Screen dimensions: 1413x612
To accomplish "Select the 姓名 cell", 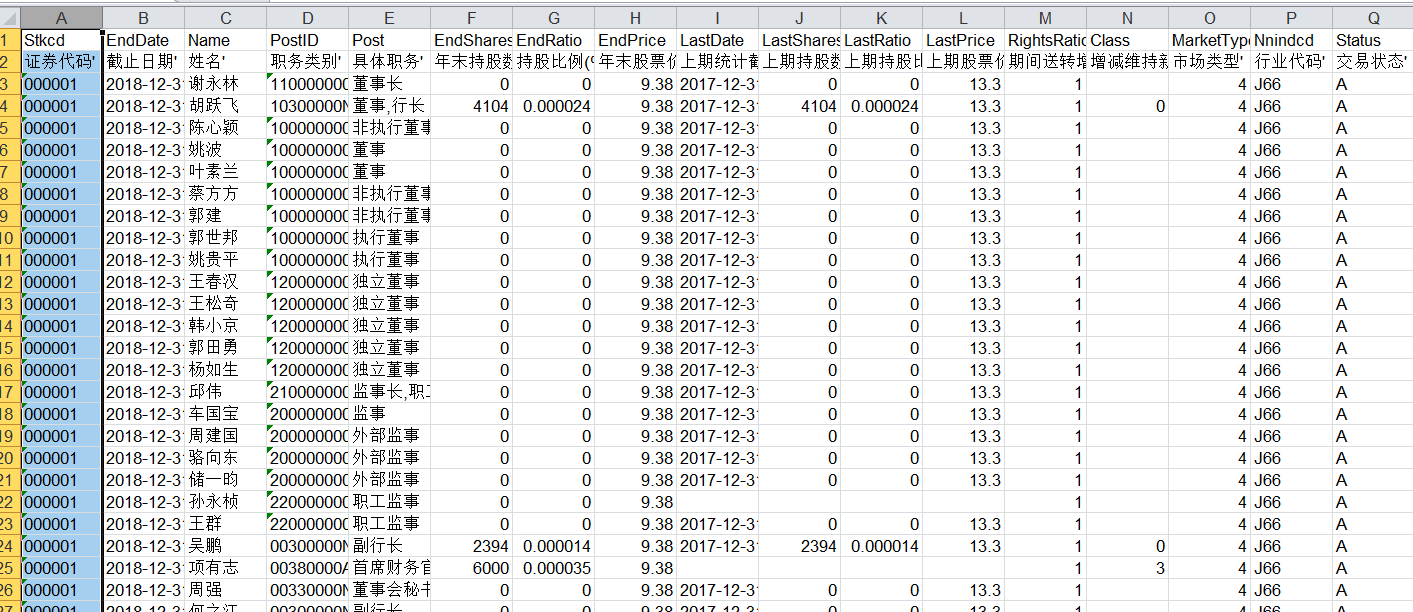I will [x=226, y=62].
